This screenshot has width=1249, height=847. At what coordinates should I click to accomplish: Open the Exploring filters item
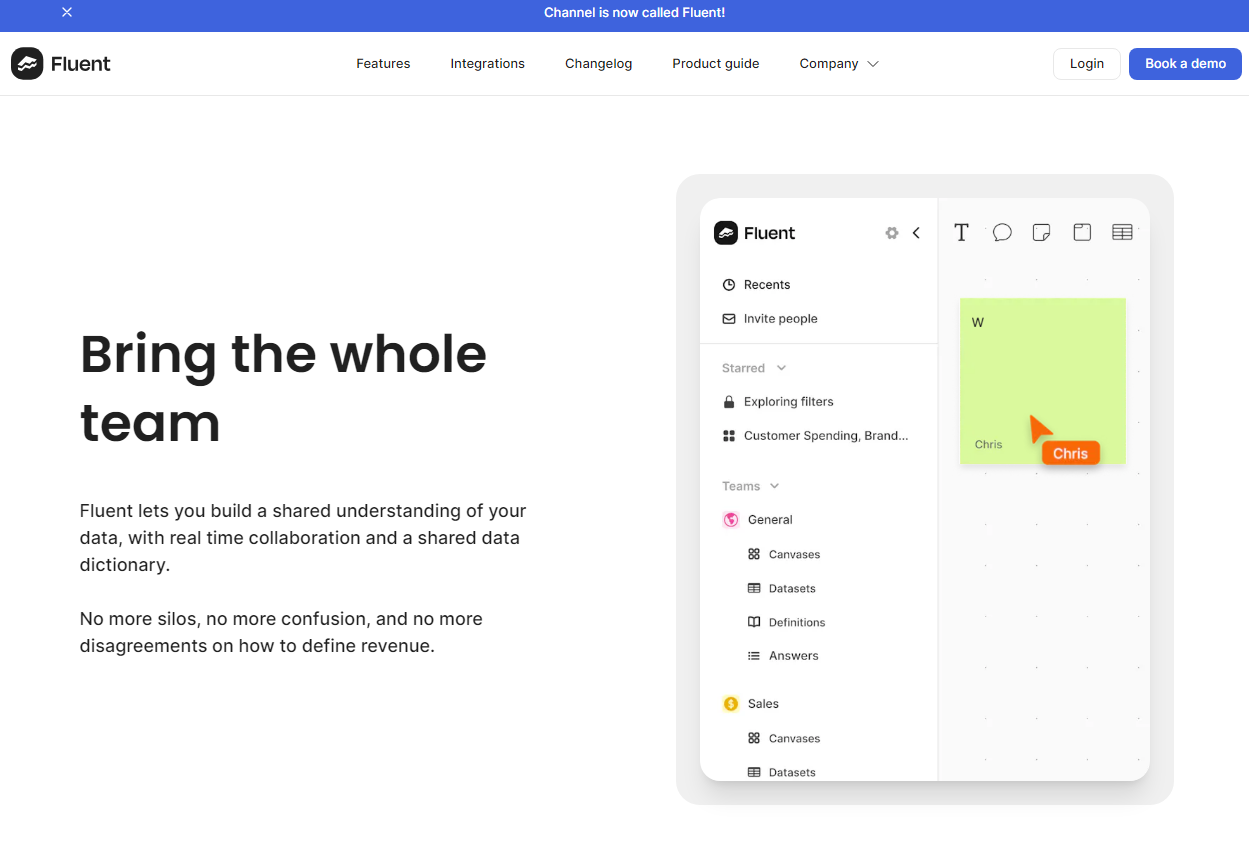coord(789,402)
